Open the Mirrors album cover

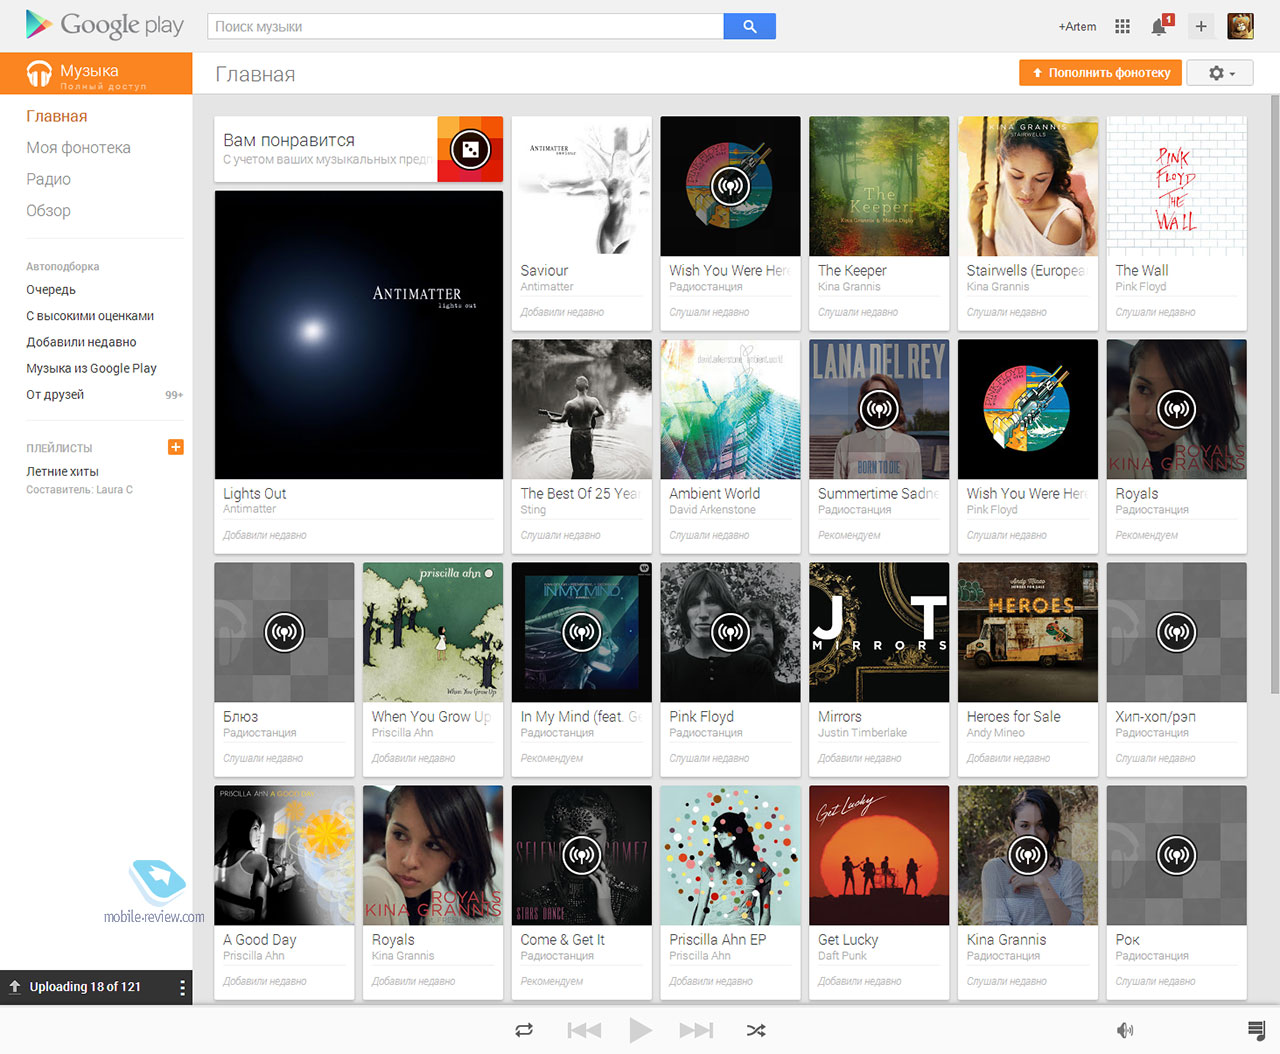coord(879,632)
